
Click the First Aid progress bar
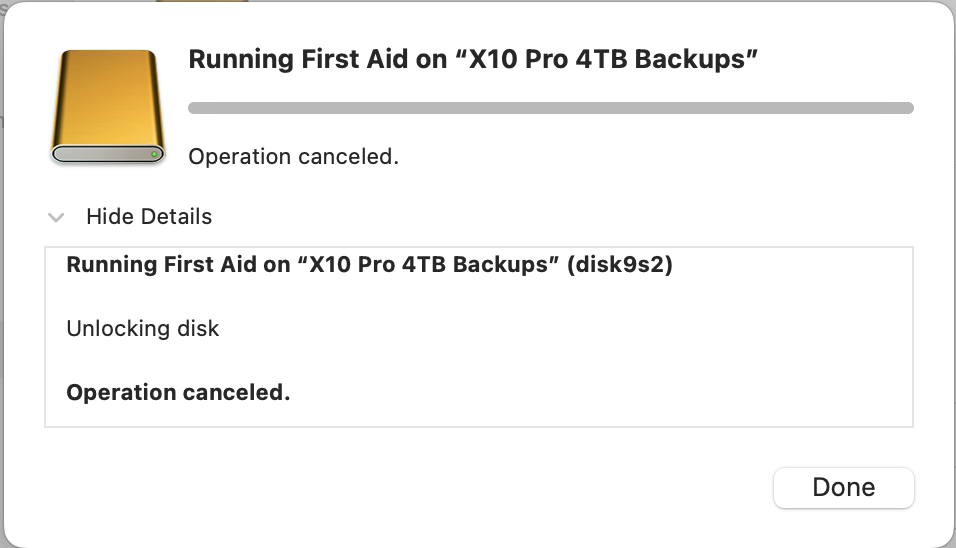pyautogui.click(x=550, y=108)
